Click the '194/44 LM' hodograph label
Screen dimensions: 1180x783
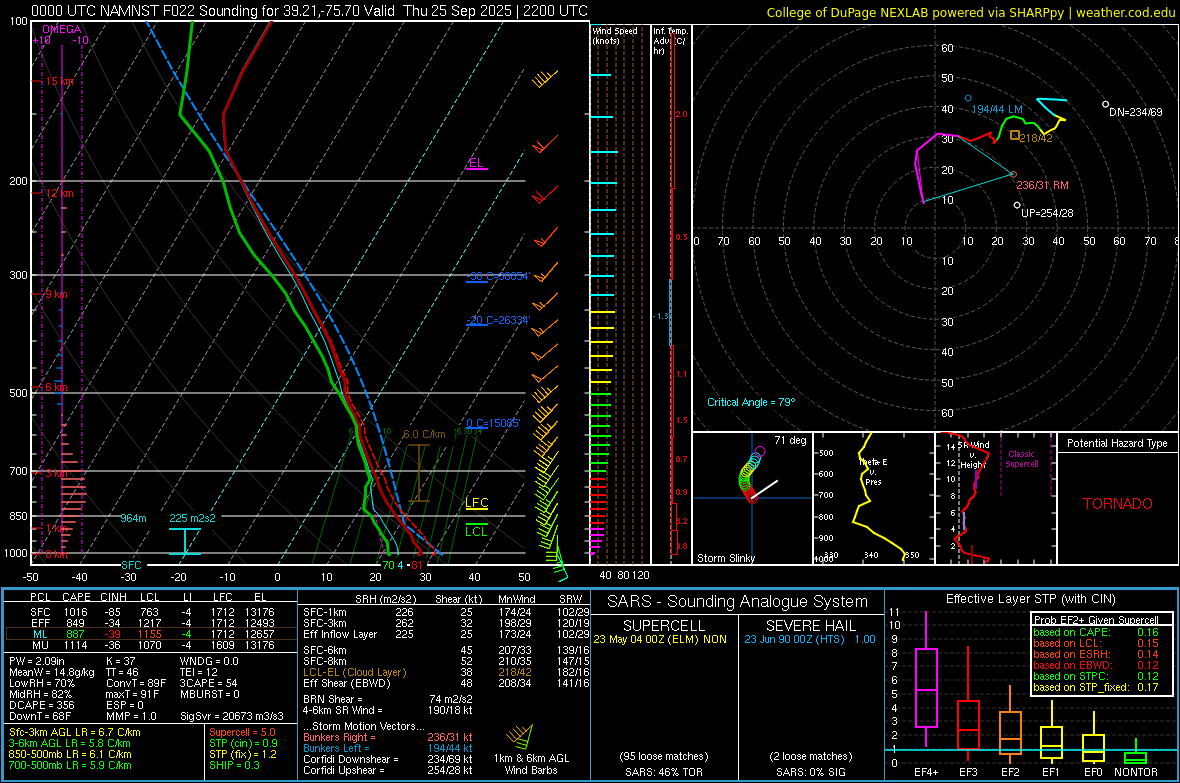[997, 109]
